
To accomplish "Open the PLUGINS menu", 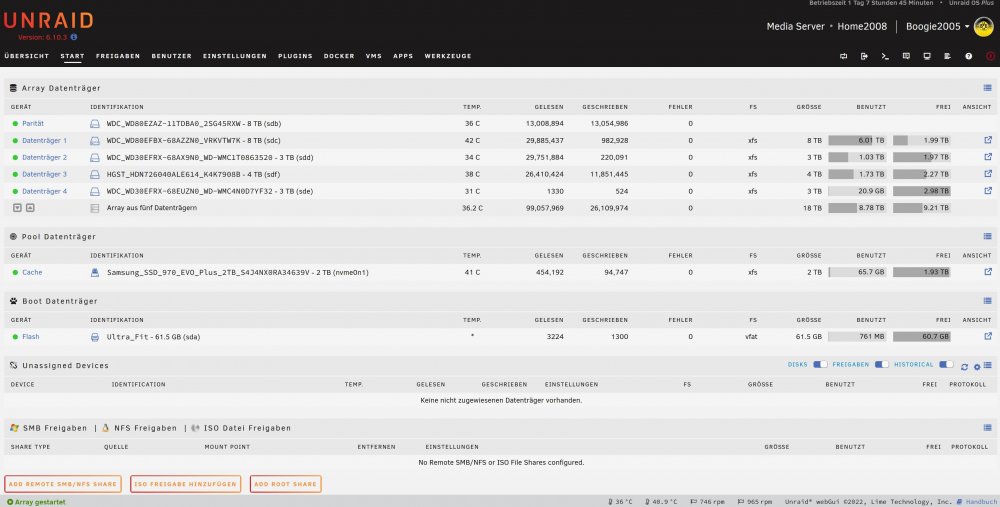I will pyautogui.click(x=295, y=56).
